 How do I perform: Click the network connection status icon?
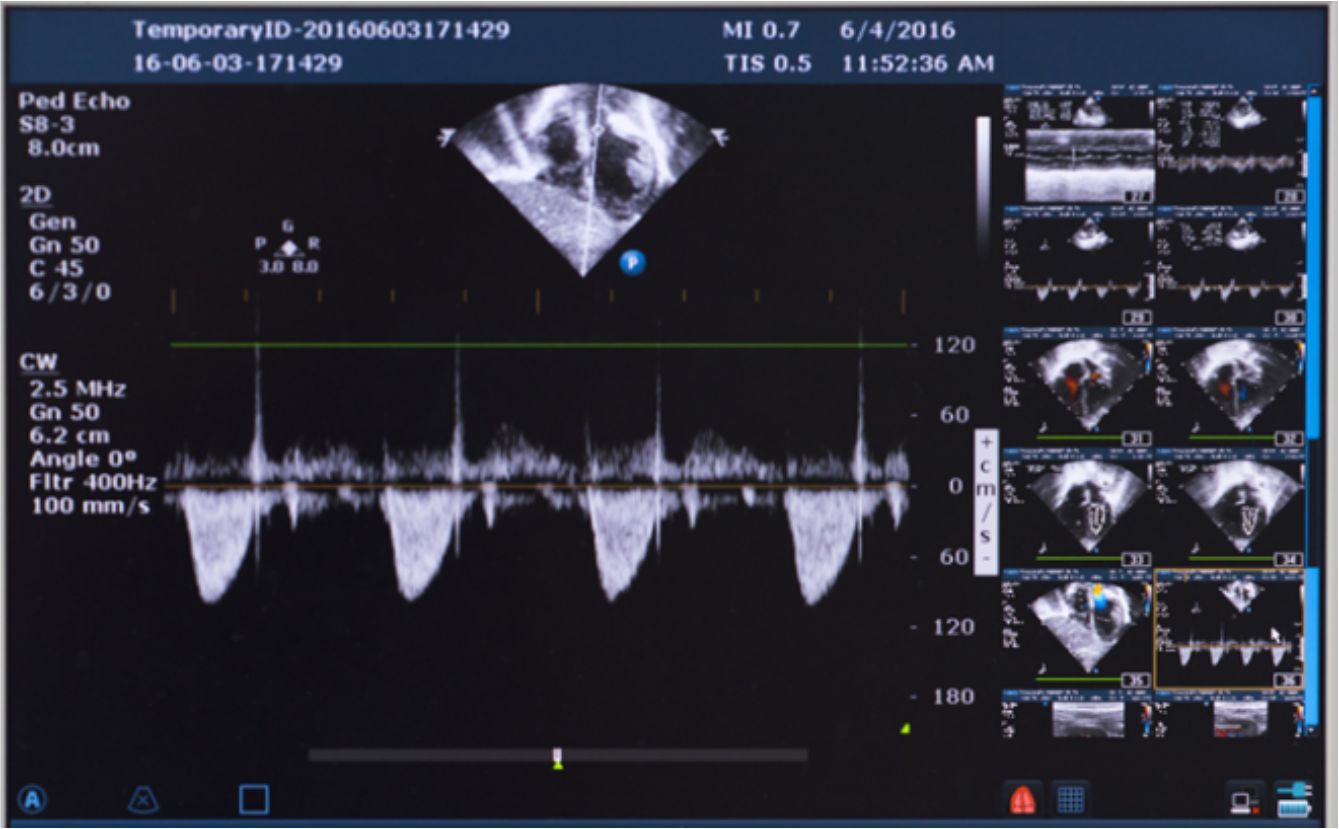coord(1245,801)
